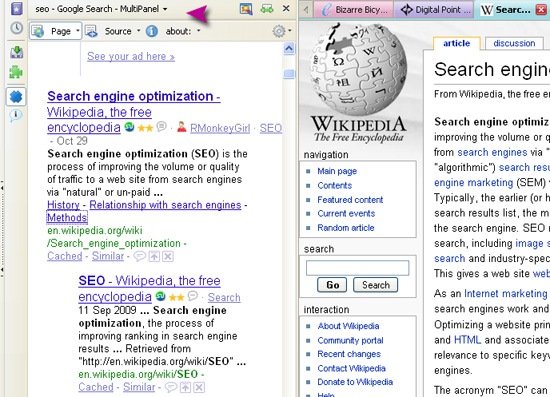Click the green globe icon after second result
Viewport: 550px width, 397px height.
point(160,296)
